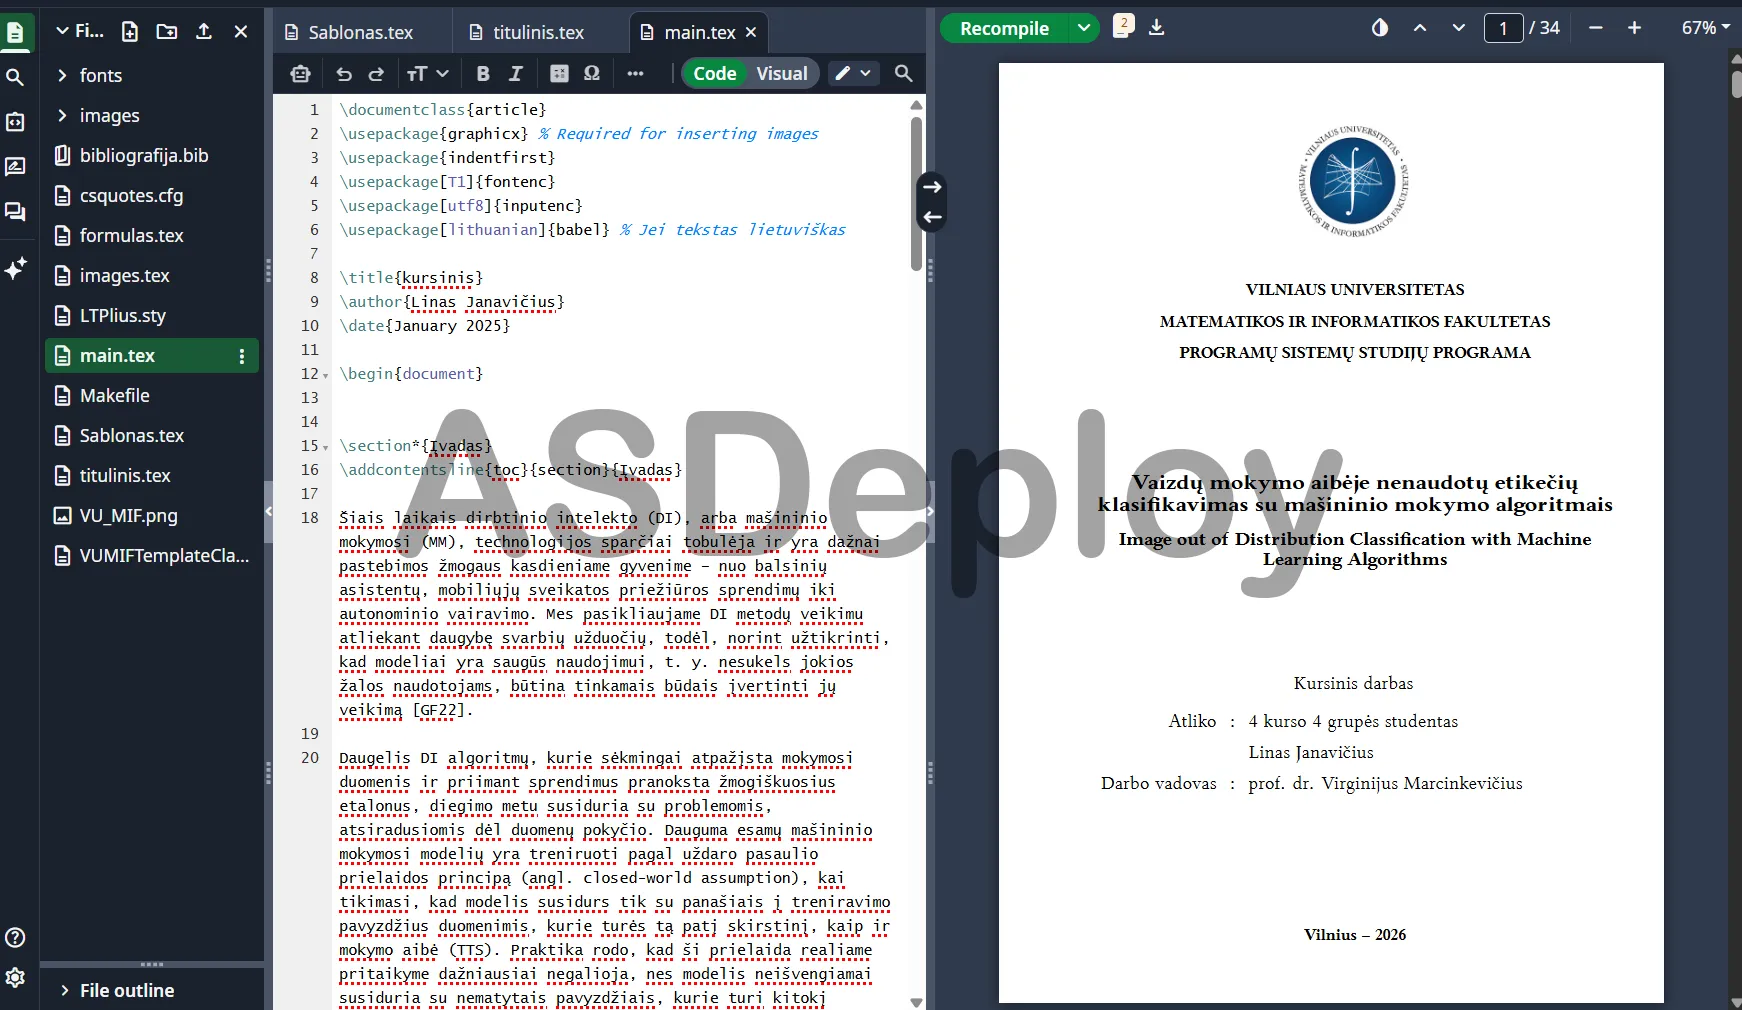Screen dimensions: 1742x1010
Task: Create a new file icon
Action: [130, 31]
